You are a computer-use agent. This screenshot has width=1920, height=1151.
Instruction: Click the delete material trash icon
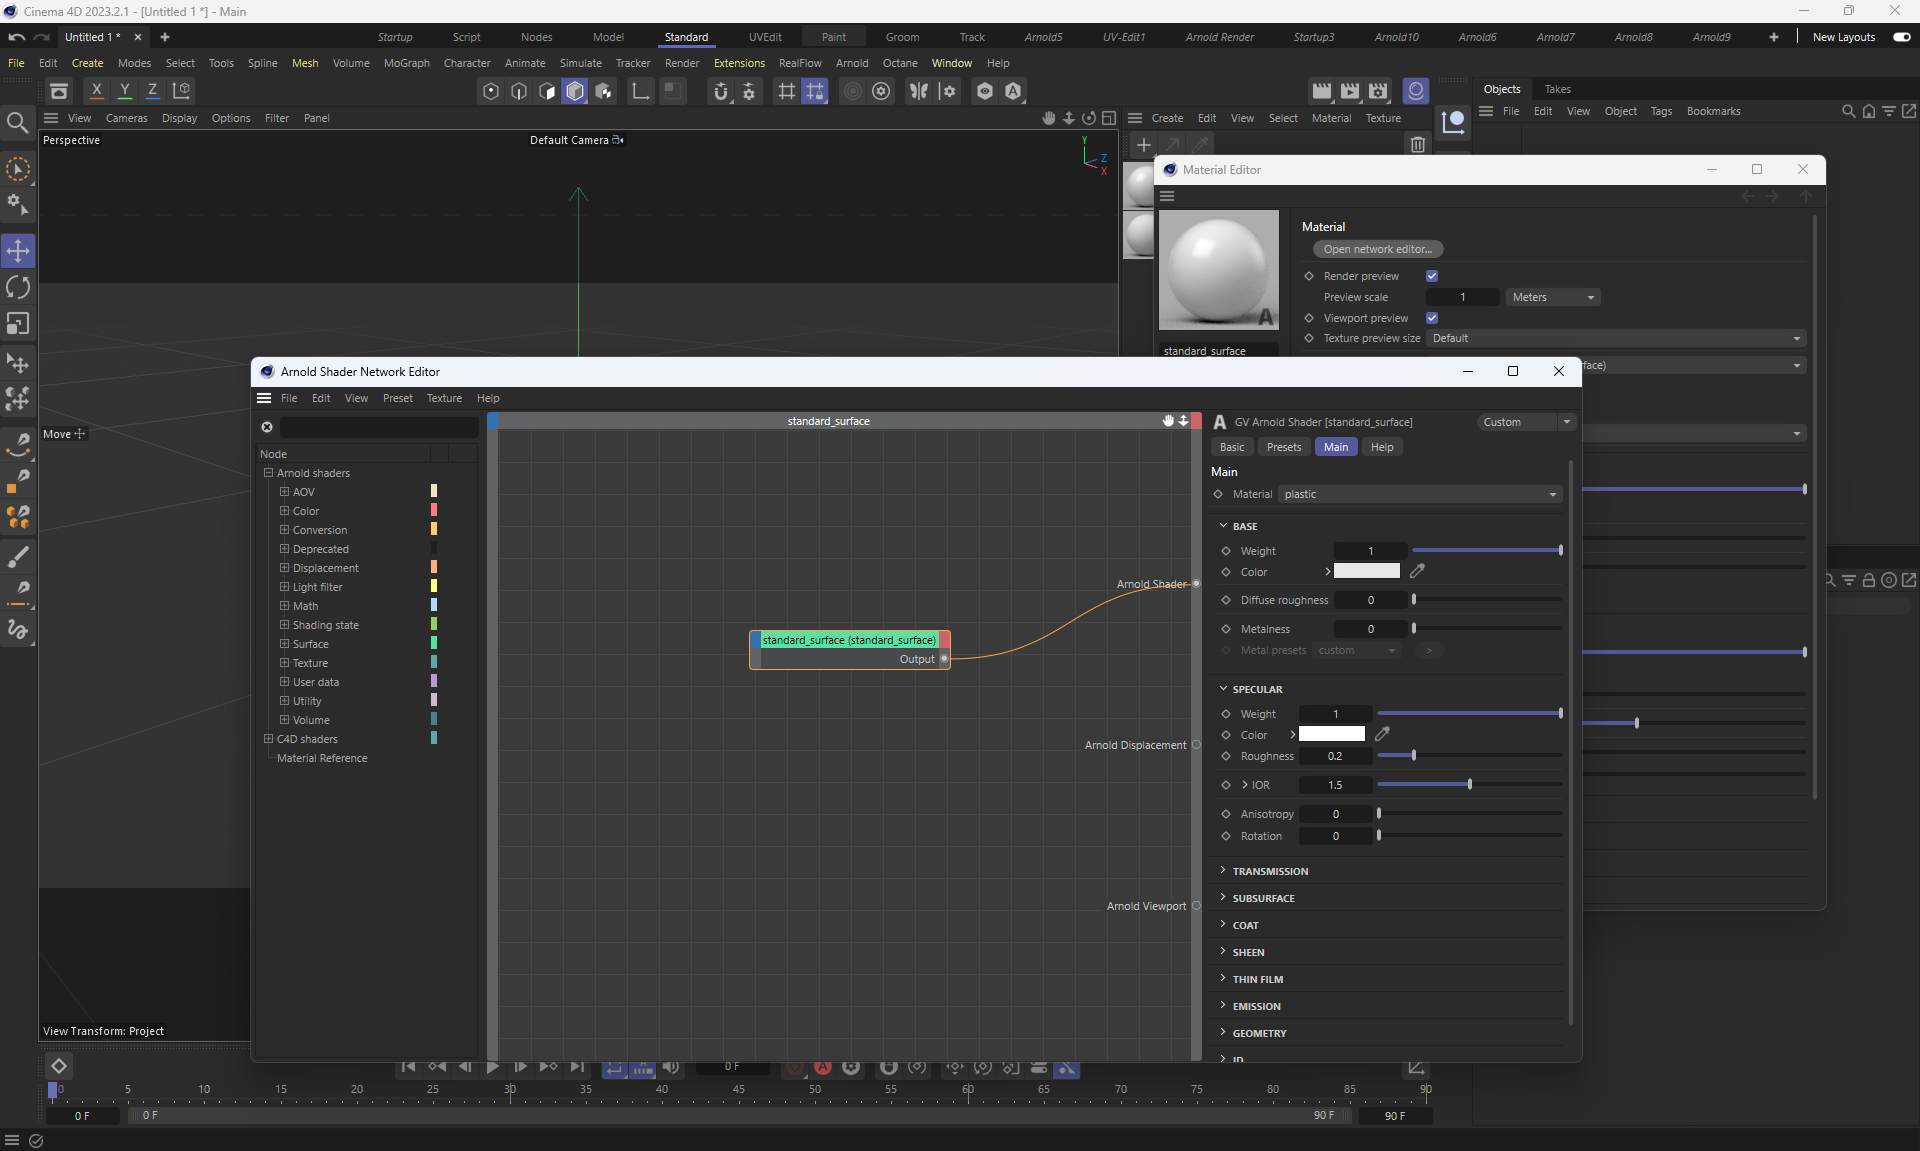(x=1417, y=145)
